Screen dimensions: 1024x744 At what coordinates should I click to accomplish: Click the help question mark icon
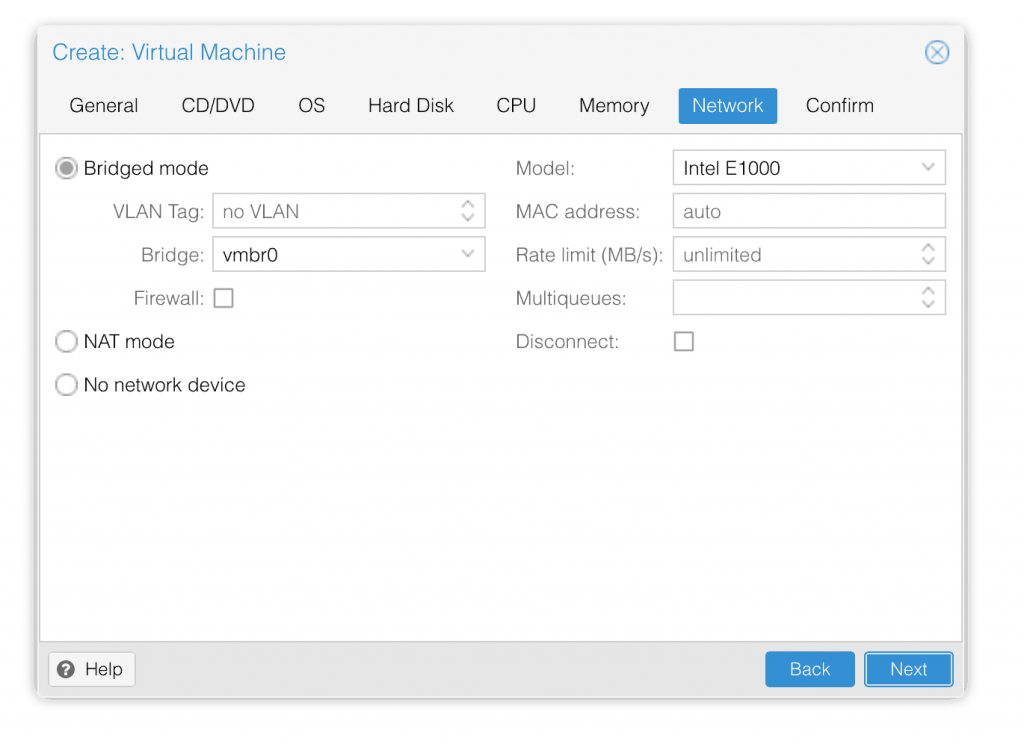click(66, 669)
